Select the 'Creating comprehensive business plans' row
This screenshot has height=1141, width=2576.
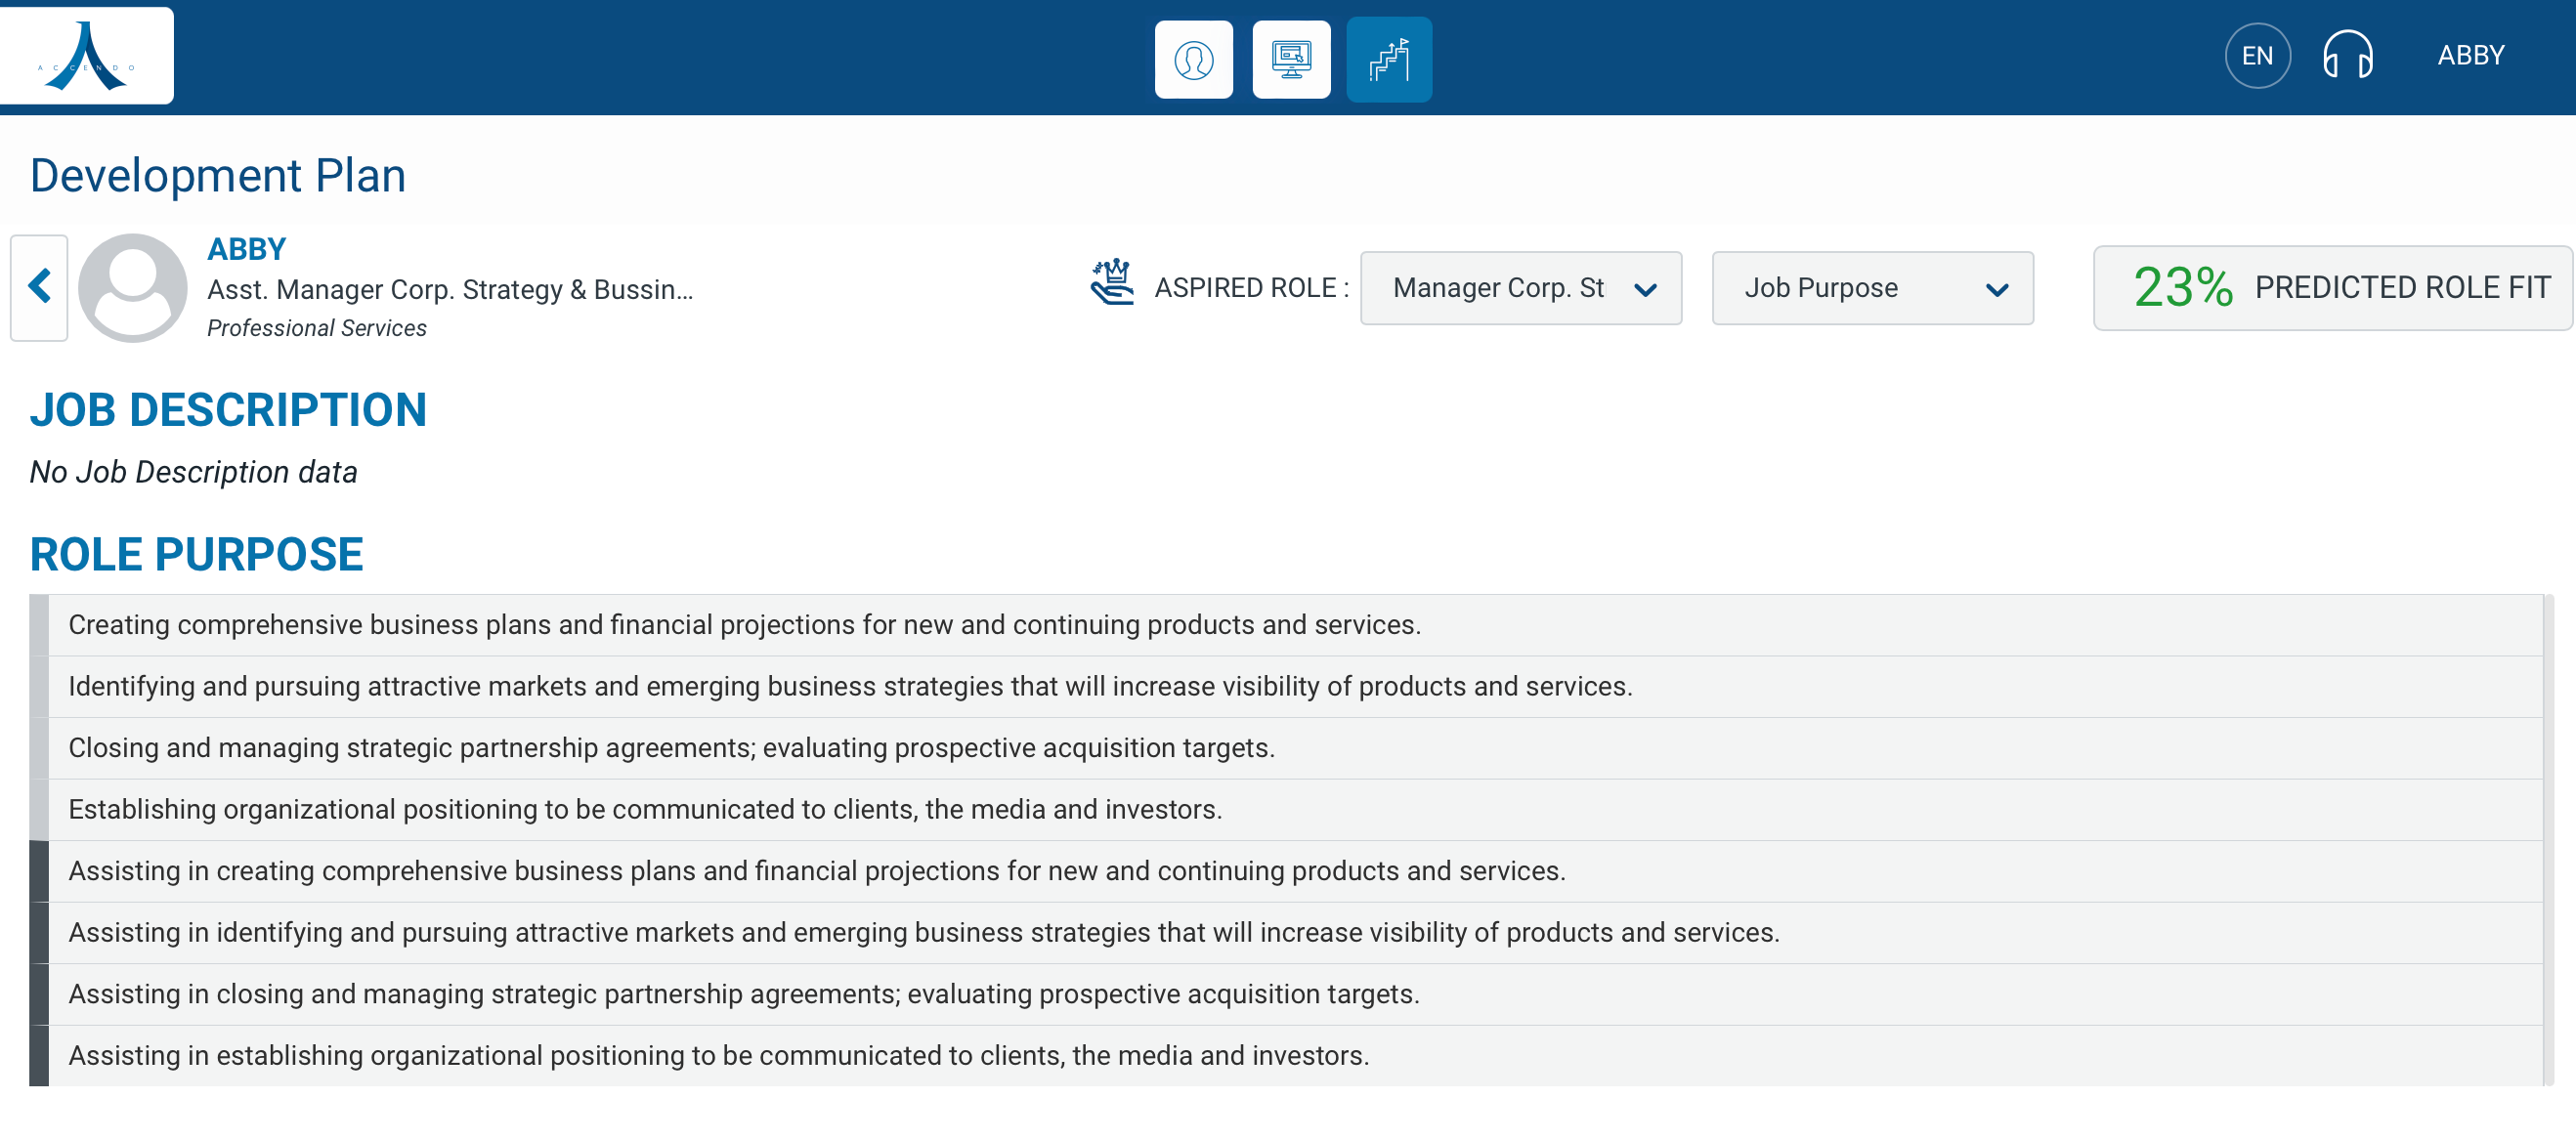[744, 624]
